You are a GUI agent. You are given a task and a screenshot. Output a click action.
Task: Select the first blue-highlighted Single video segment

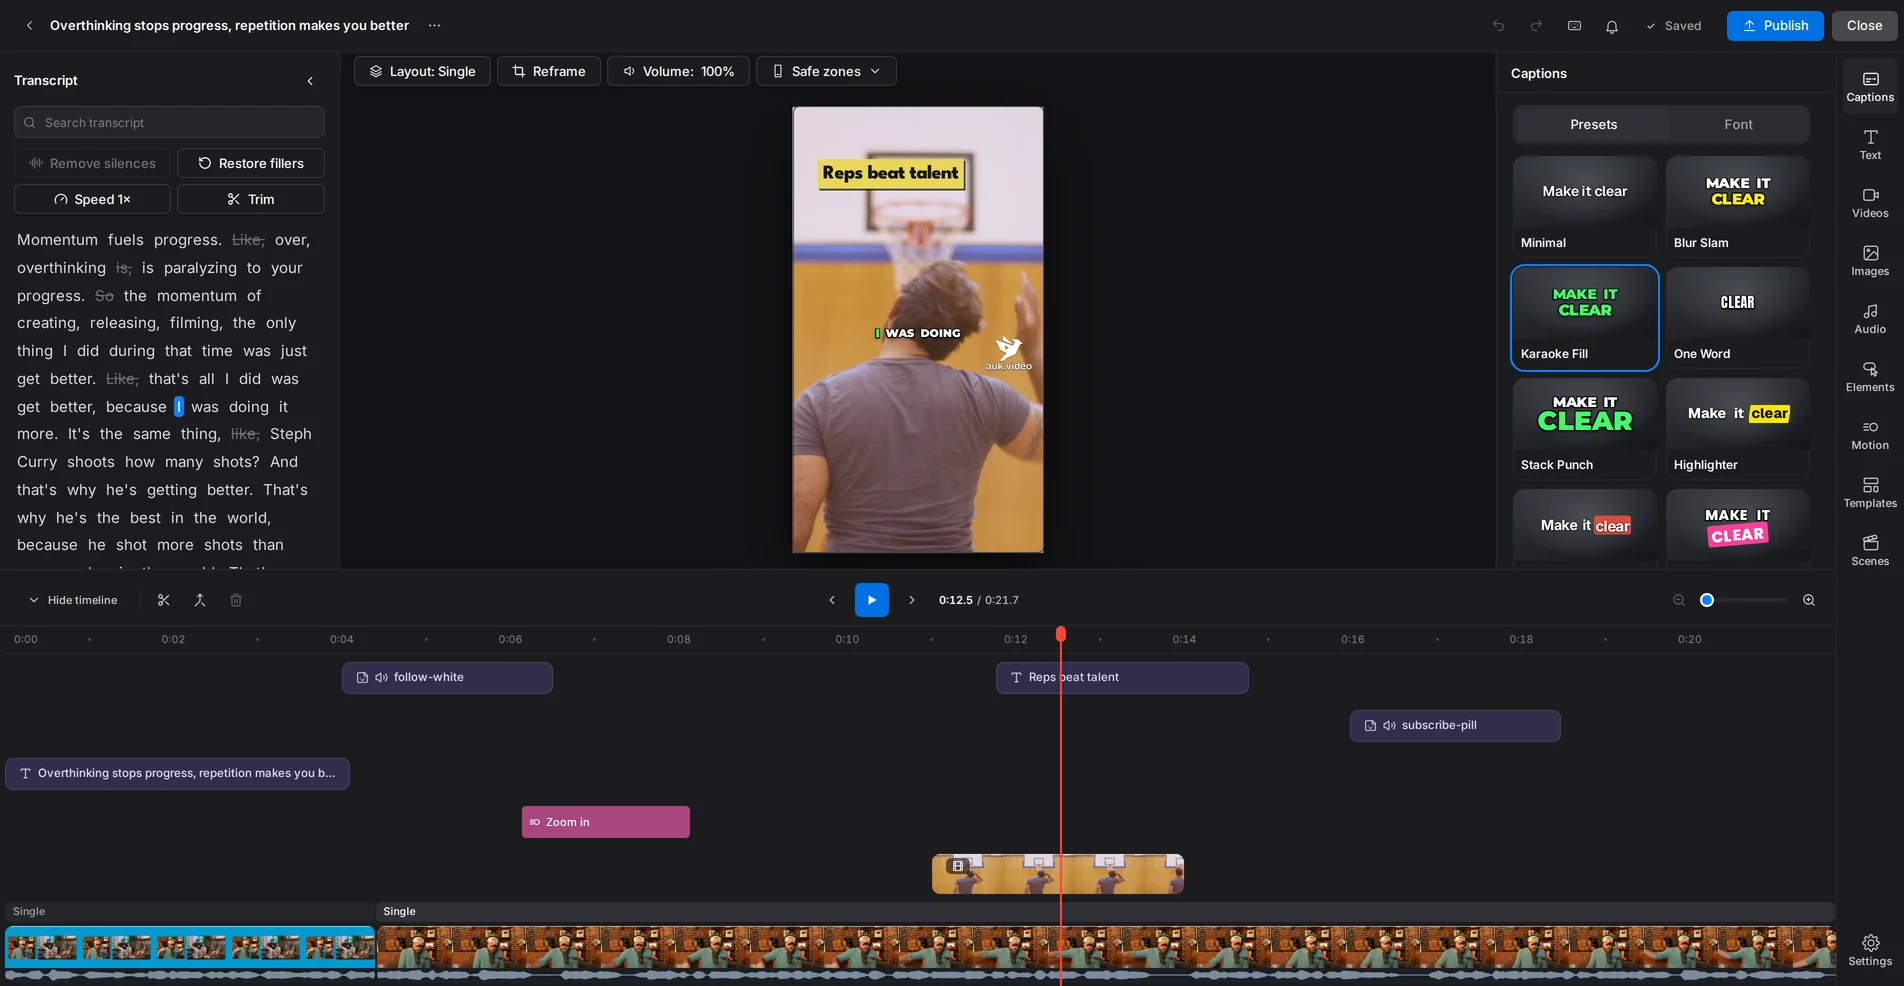(x=190, y=946)
